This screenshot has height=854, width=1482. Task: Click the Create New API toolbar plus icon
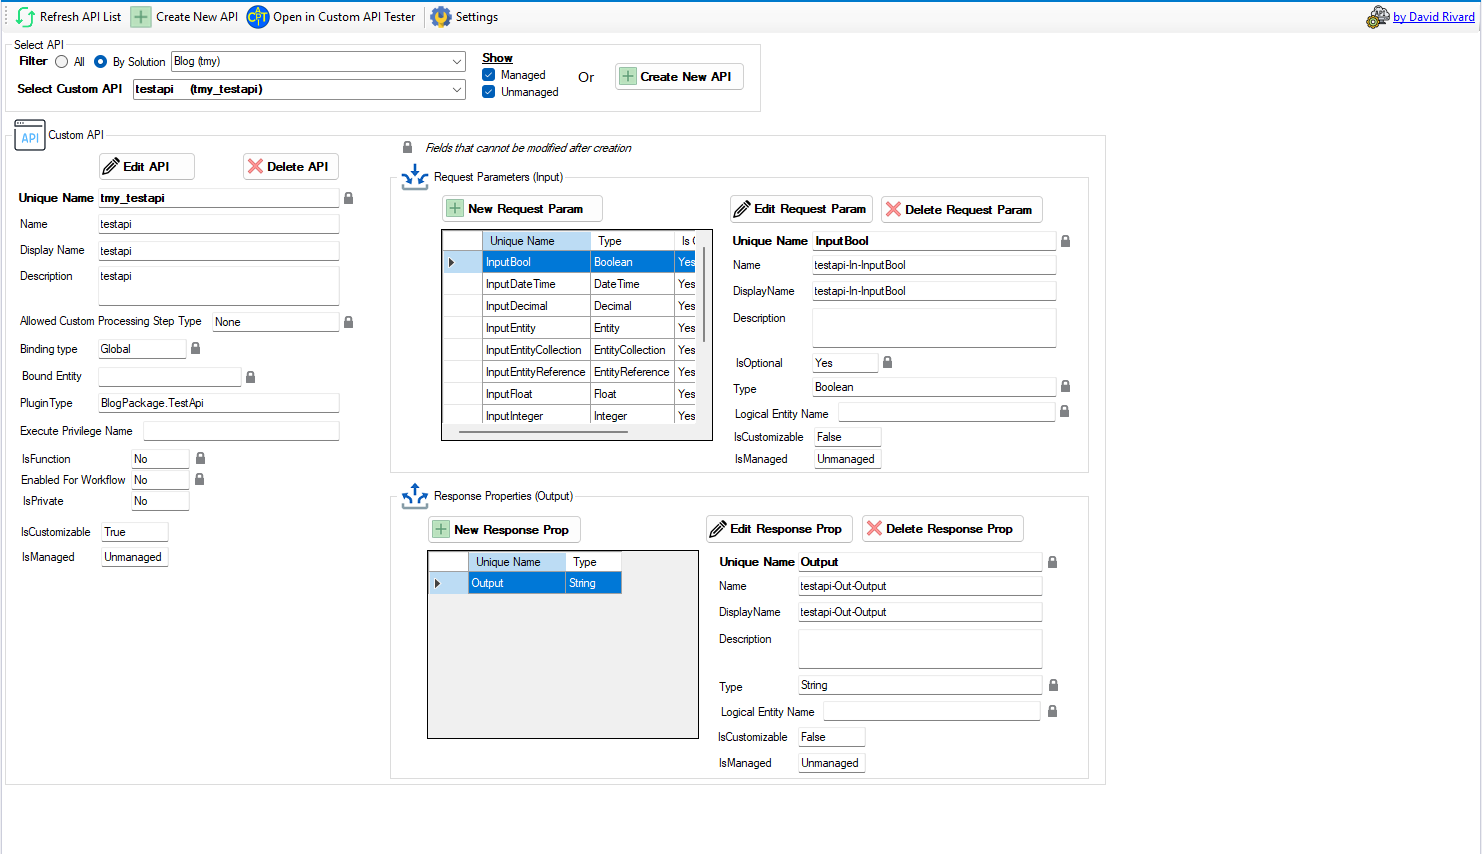(141, 17)
